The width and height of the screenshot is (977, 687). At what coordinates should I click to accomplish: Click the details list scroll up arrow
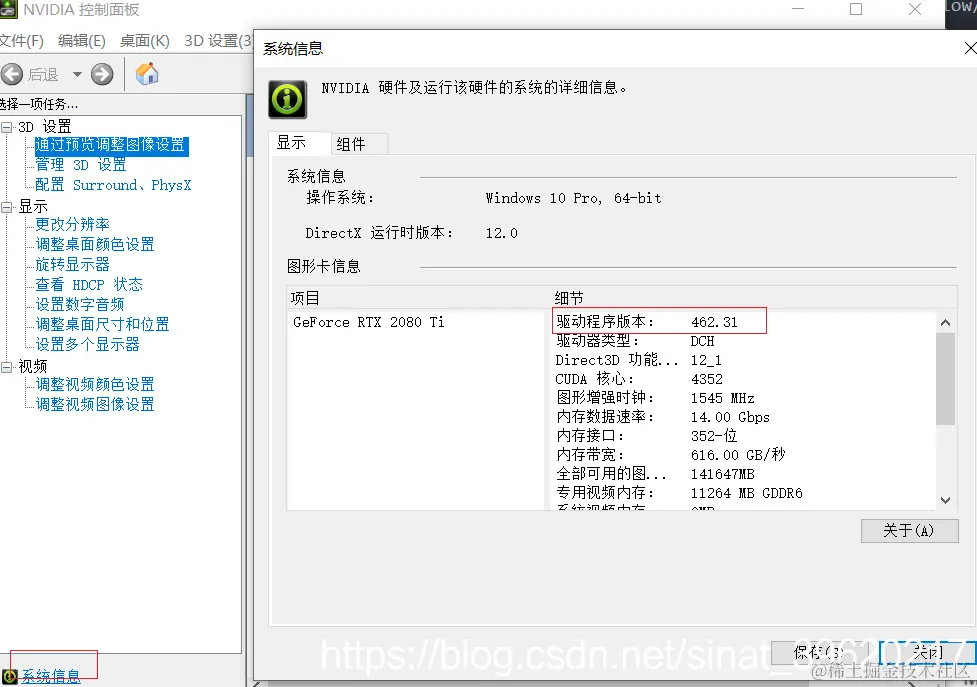945,323
